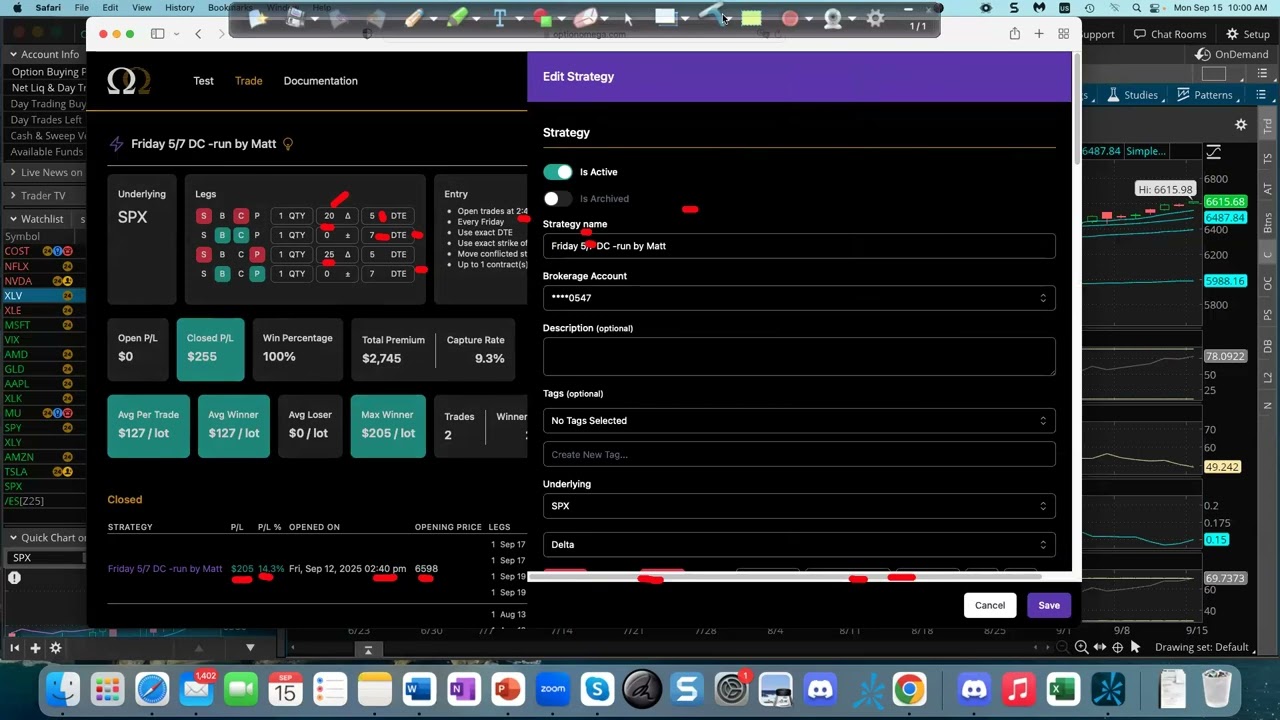Click the Safari Share icon
Viewport: 1280px width, 720px height.
pos(1015,34)
